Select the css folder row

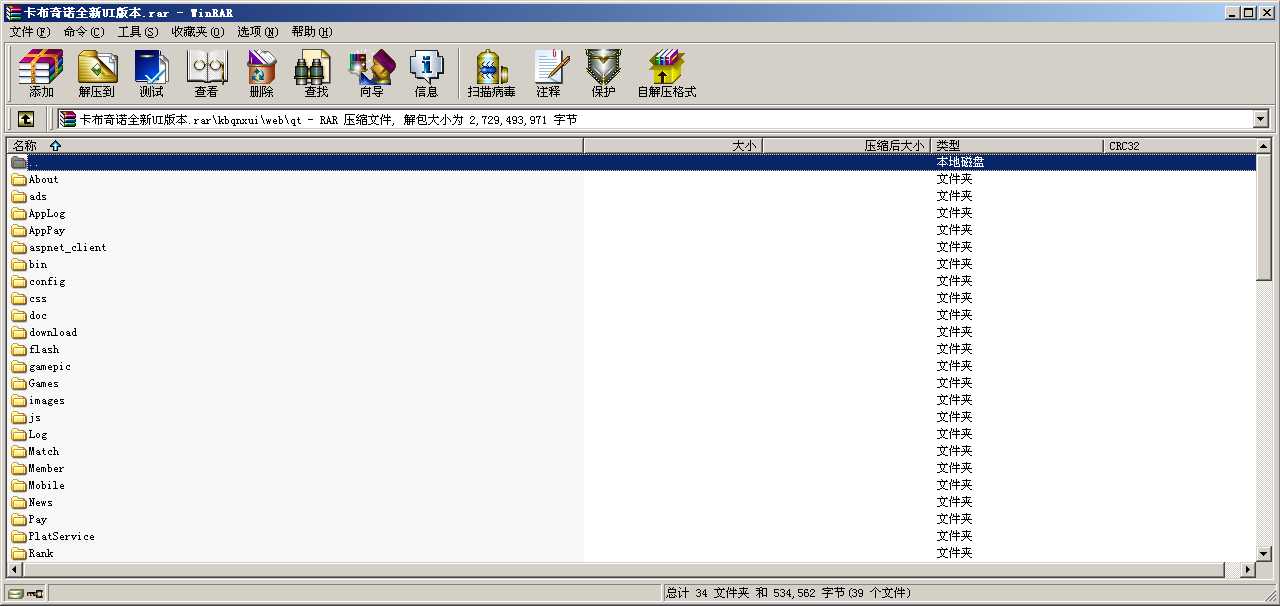click(x=632, y=299)
